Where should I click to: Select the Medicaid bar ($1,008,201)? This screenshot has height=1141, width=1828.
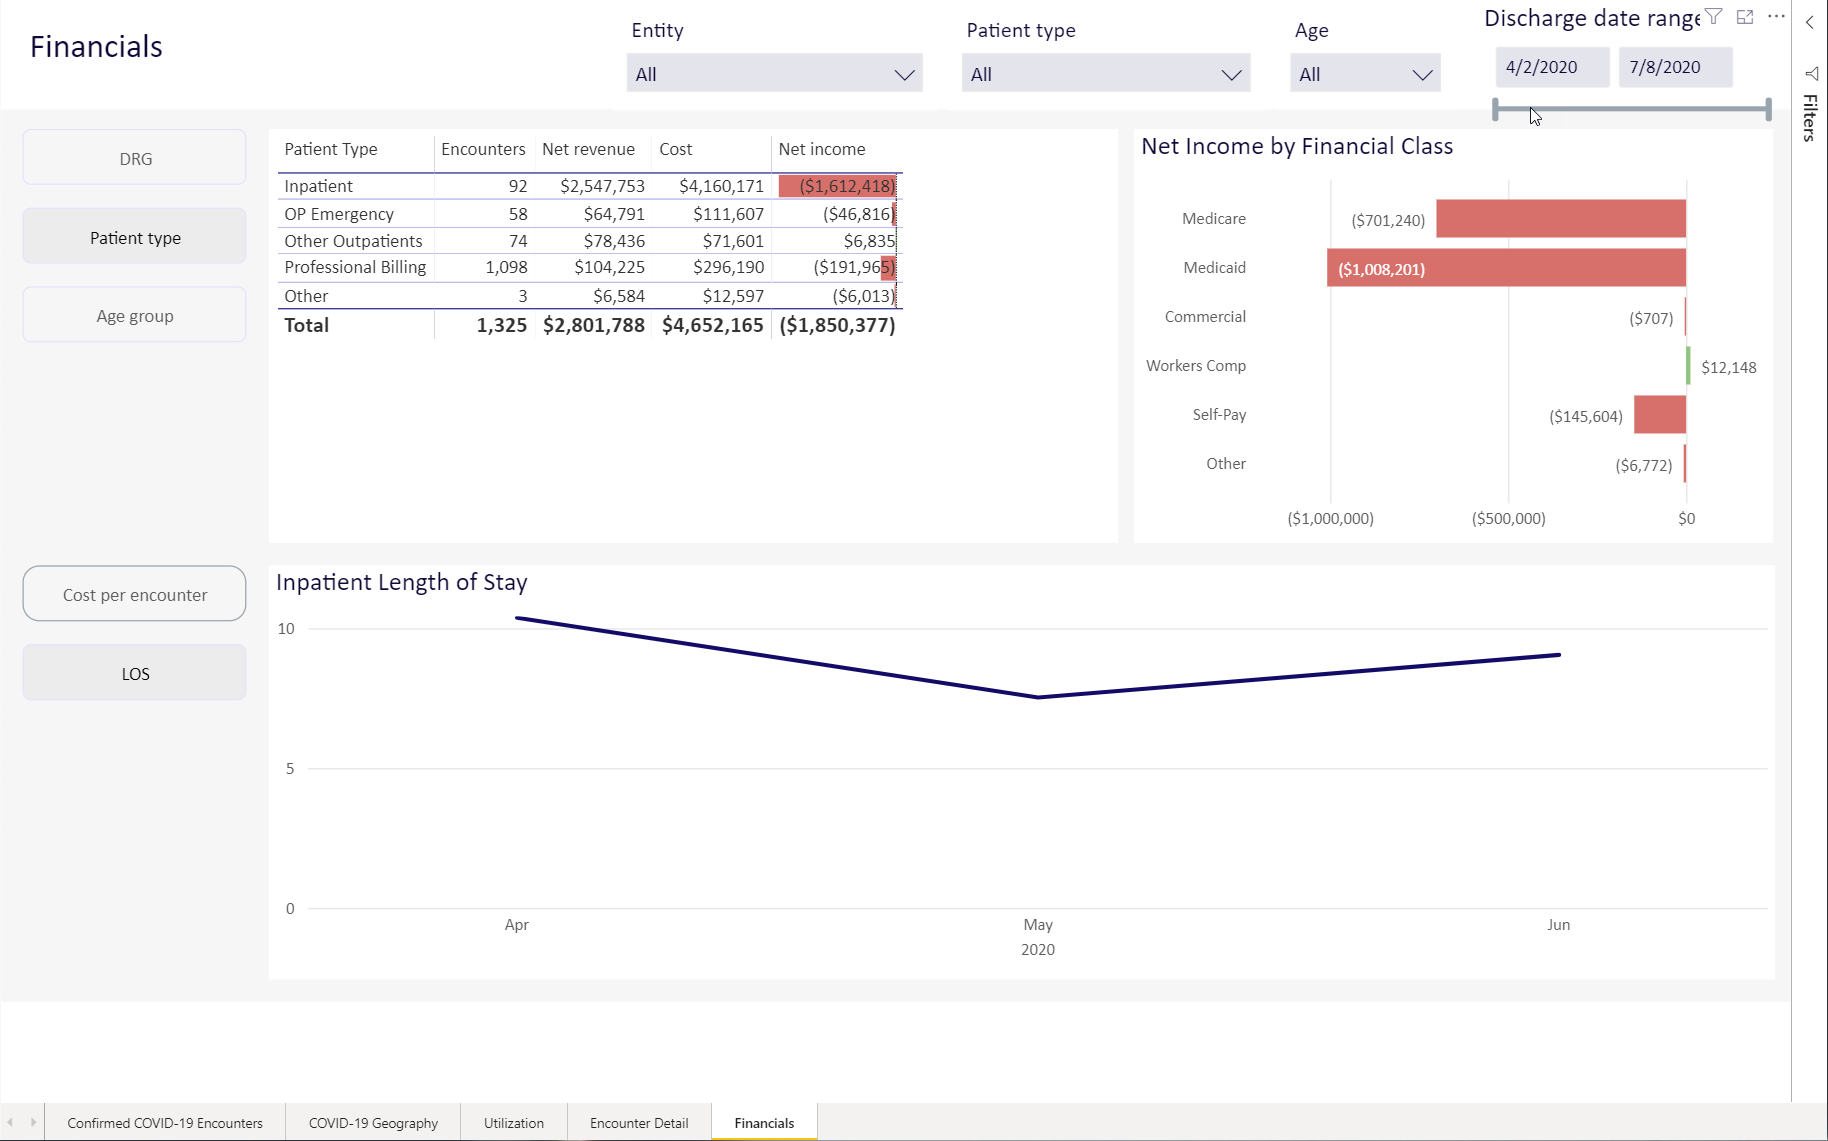tap(1506, 268)
